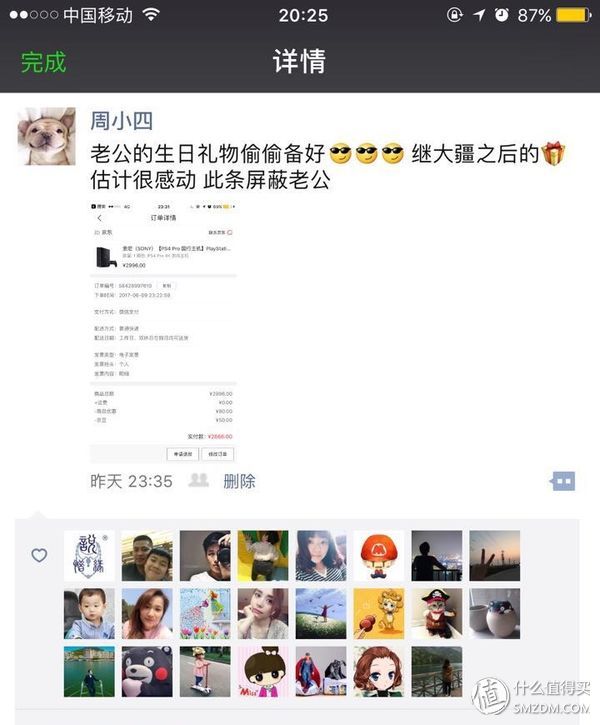Tap the calligraphy logo avatar
The height and width of the screenshot is (725, 600).
(x=89, y=555)
